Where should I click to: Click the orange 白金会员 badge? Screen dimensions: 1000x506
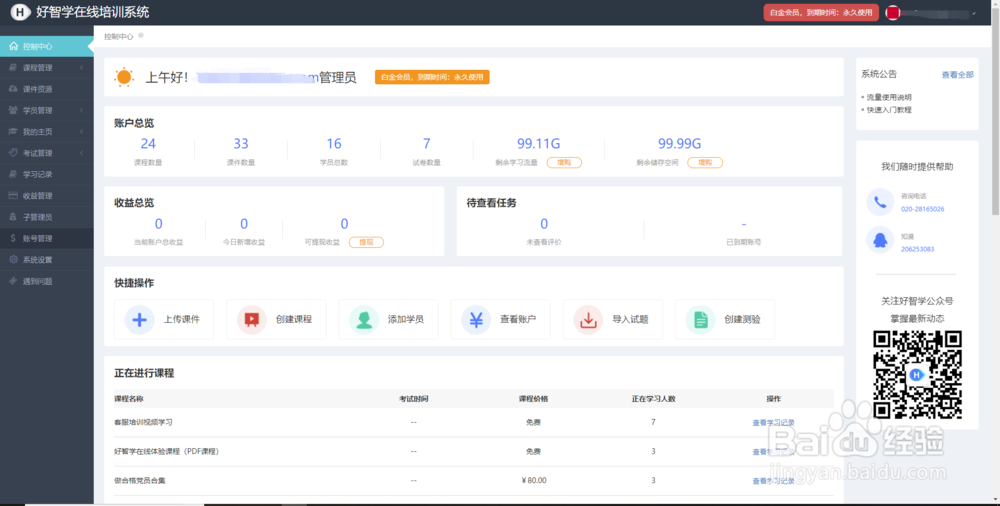click(x=432, y=77)
